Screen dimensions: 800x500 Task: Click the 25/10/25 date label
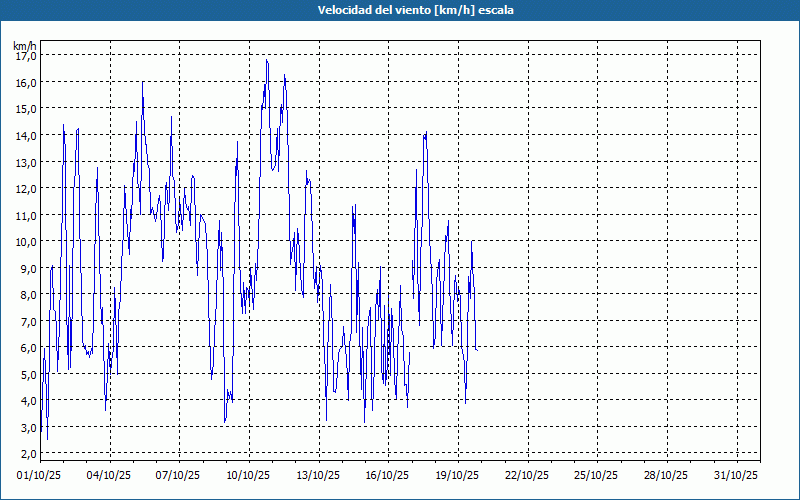pyautogui.click(x=597, y=475)
